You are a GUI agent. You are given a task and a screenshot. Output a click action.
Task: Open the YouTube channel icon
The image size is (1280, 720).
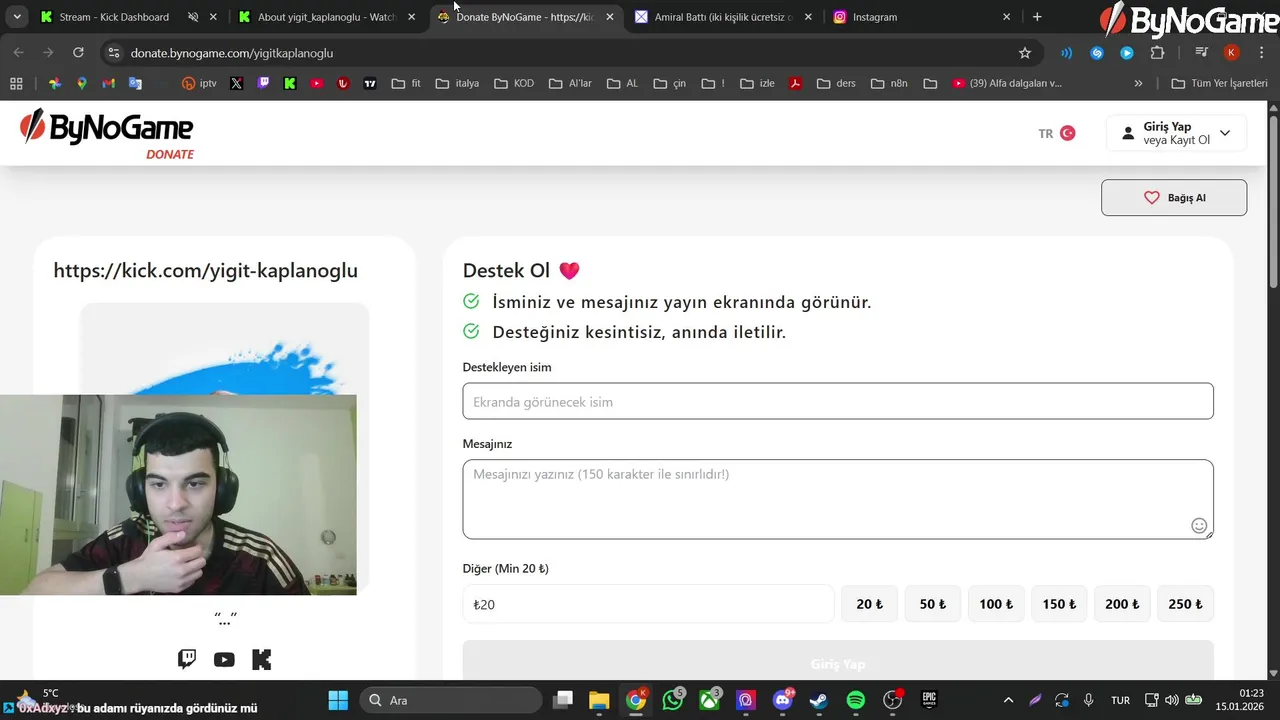pos(224,659)
